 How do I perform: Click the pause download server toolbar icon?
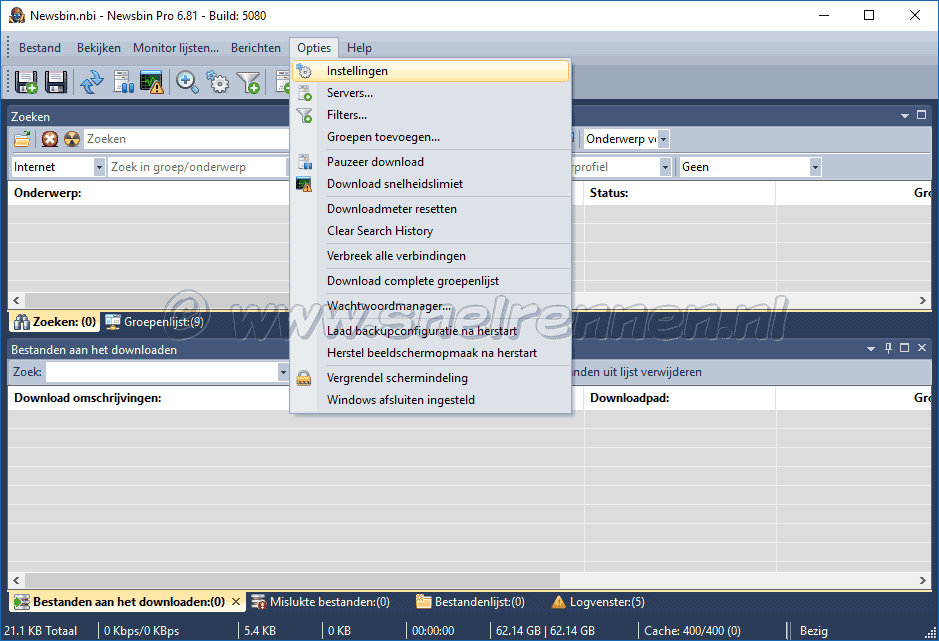coord(123,82)
